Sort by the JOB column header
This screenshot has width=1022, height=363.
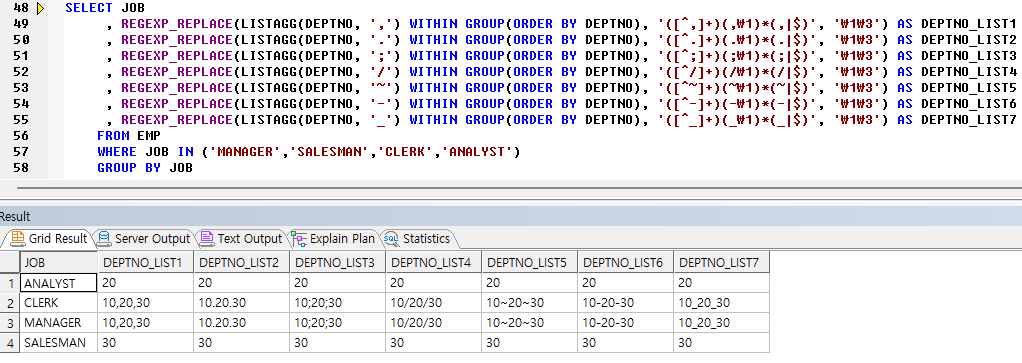tap(59, 262)
